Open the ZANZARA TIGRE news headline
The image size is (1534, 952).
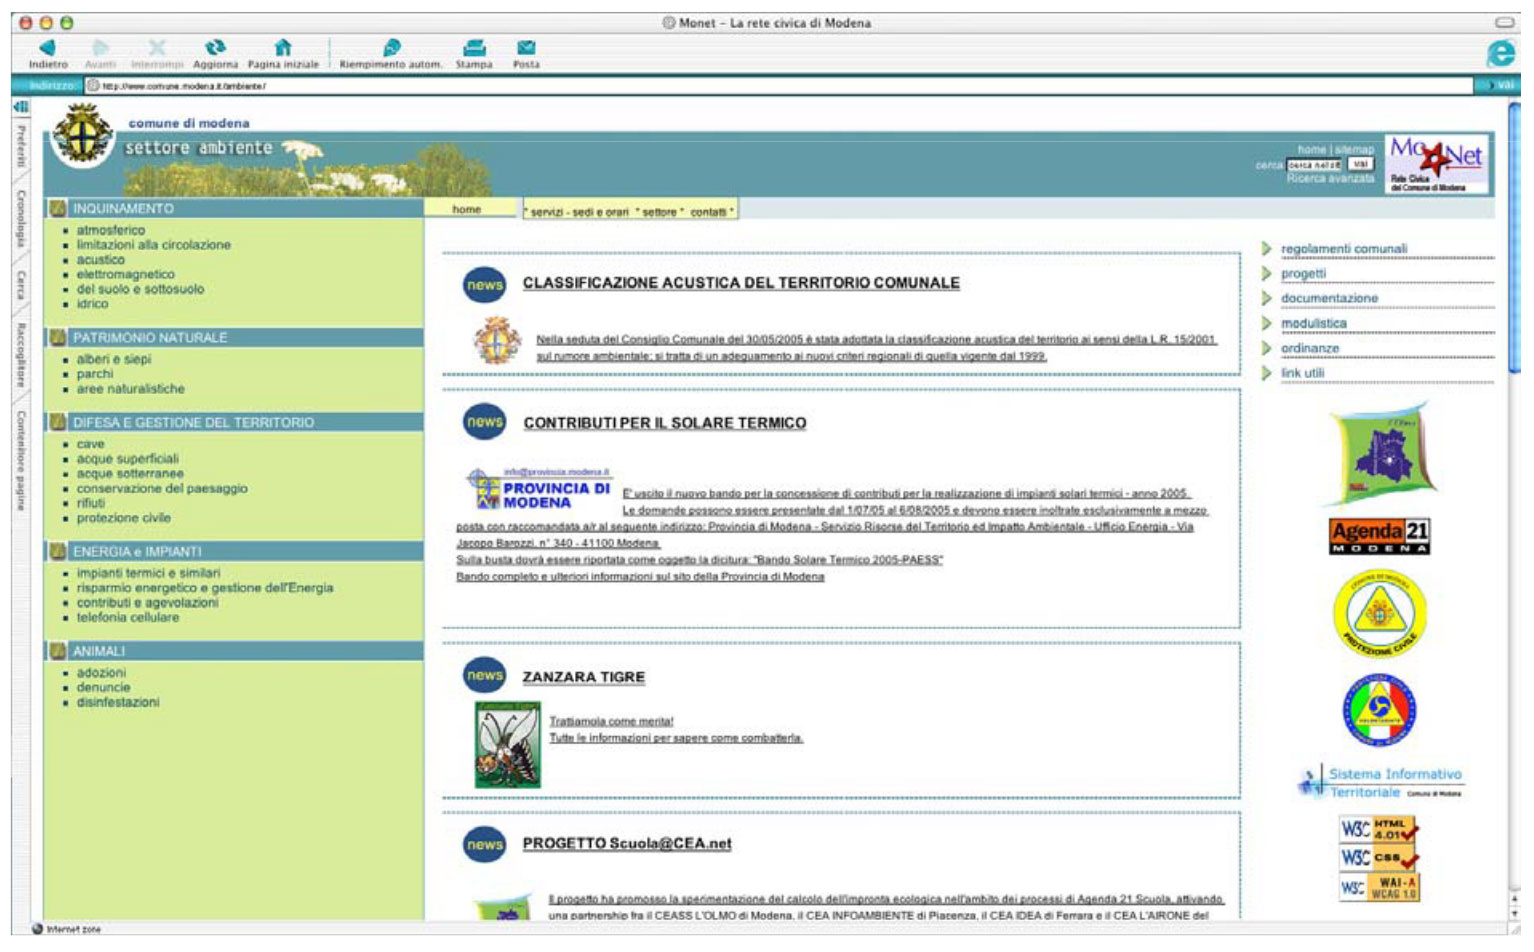click(x=584, y=678)
